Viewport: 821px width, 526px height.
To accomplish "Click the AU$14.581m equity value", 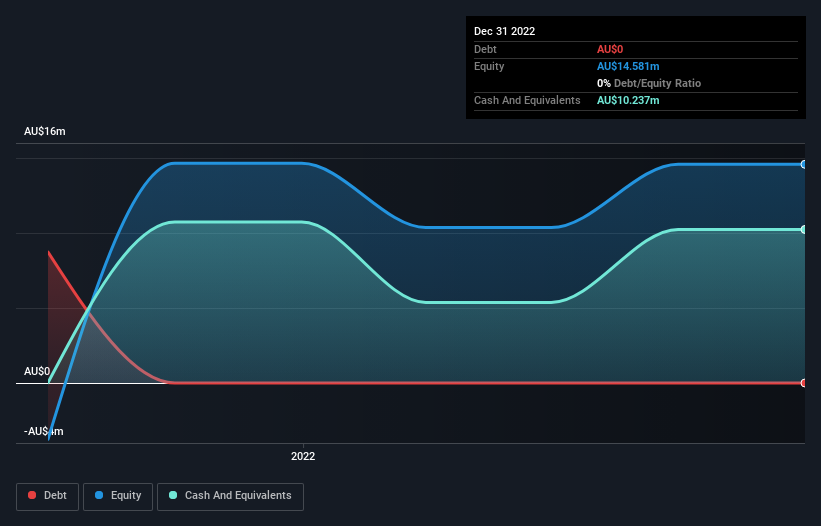I will tap(628, 66).
